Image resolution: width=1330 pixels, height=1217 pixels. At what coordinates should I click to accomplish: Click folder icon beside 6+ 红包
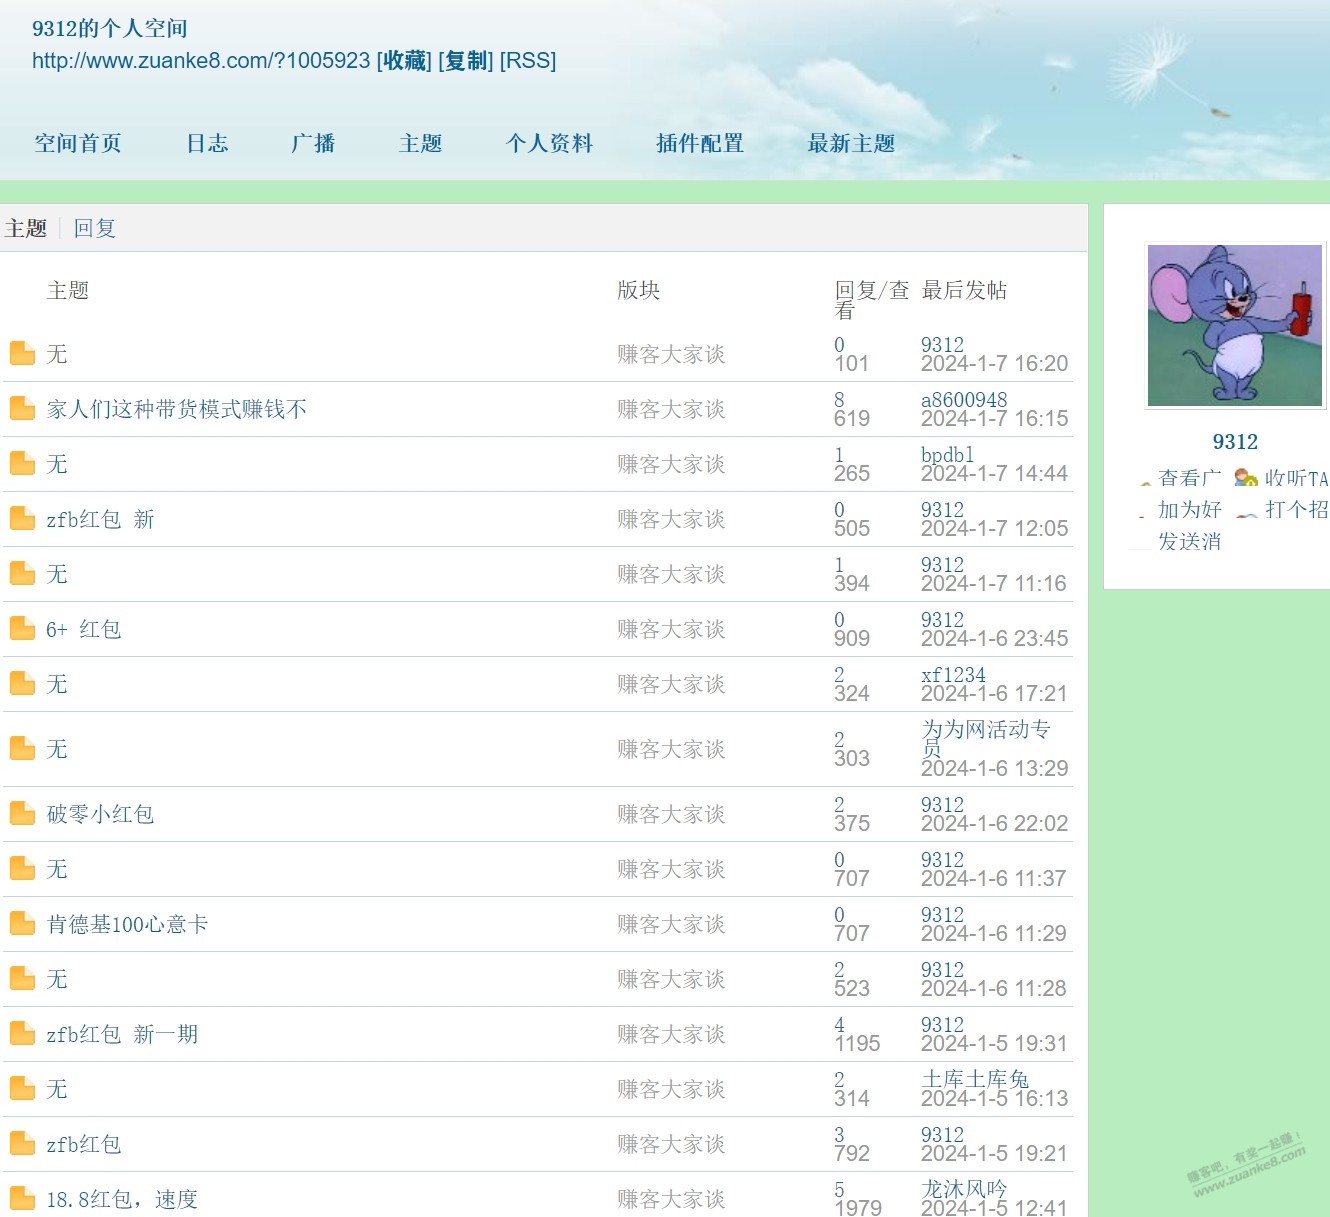[22, 628]
